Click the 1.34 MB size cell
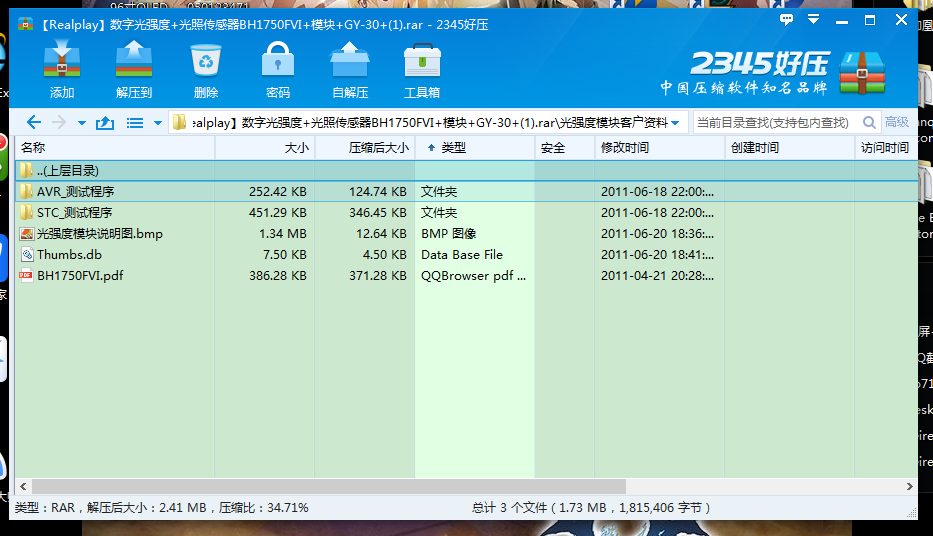The height and width of the screenshot is (536, 933). point(283,234)
